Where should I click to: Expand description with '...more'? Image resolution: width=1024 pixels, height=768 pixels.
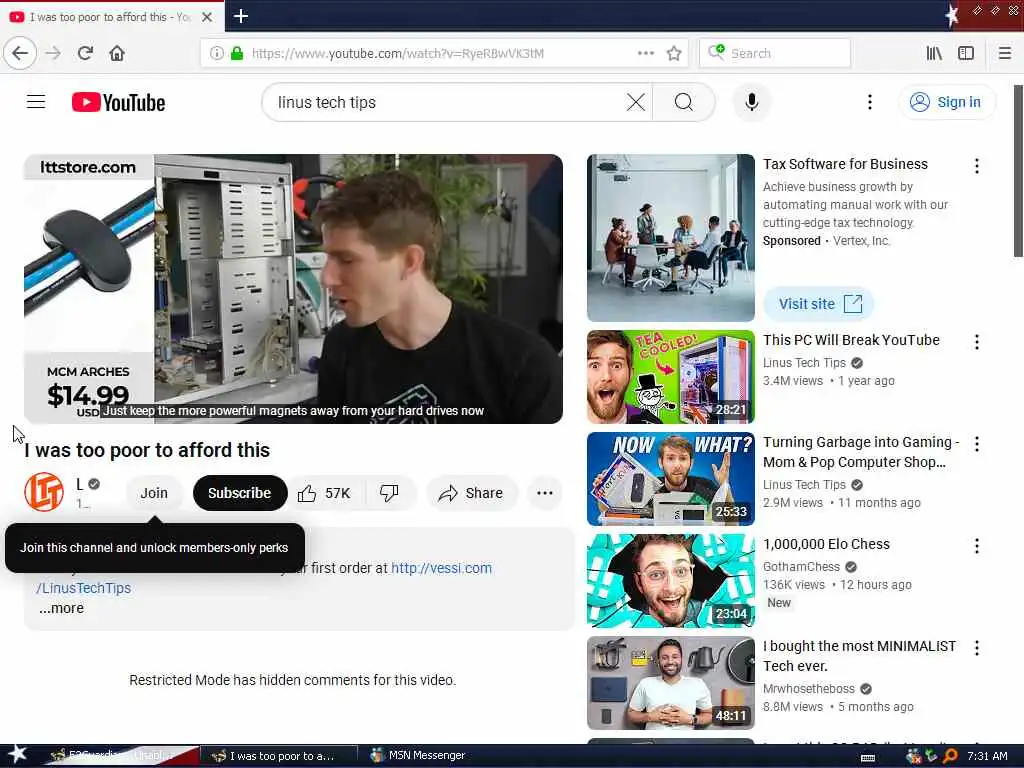(x=61, y=608)
